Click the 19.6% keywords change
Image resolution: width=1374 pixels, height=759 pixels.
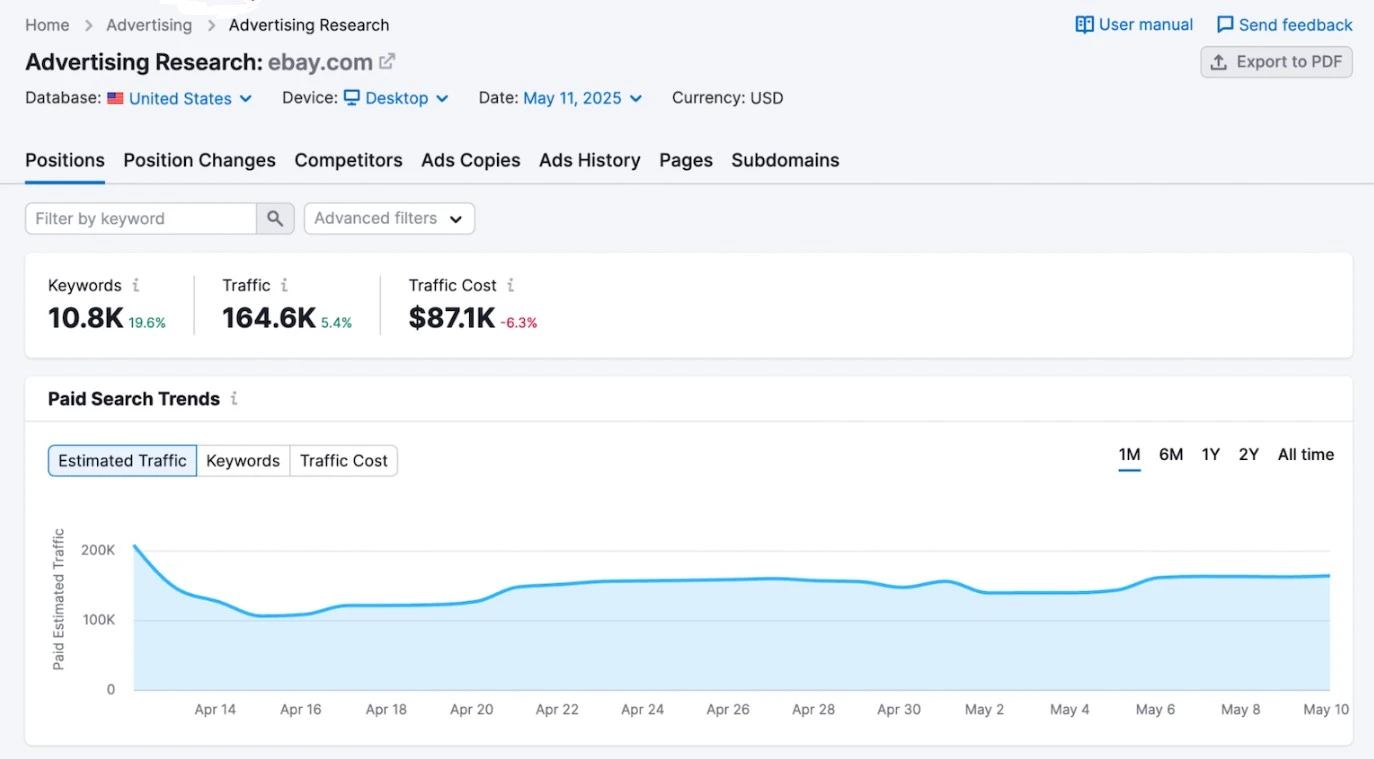147,323
